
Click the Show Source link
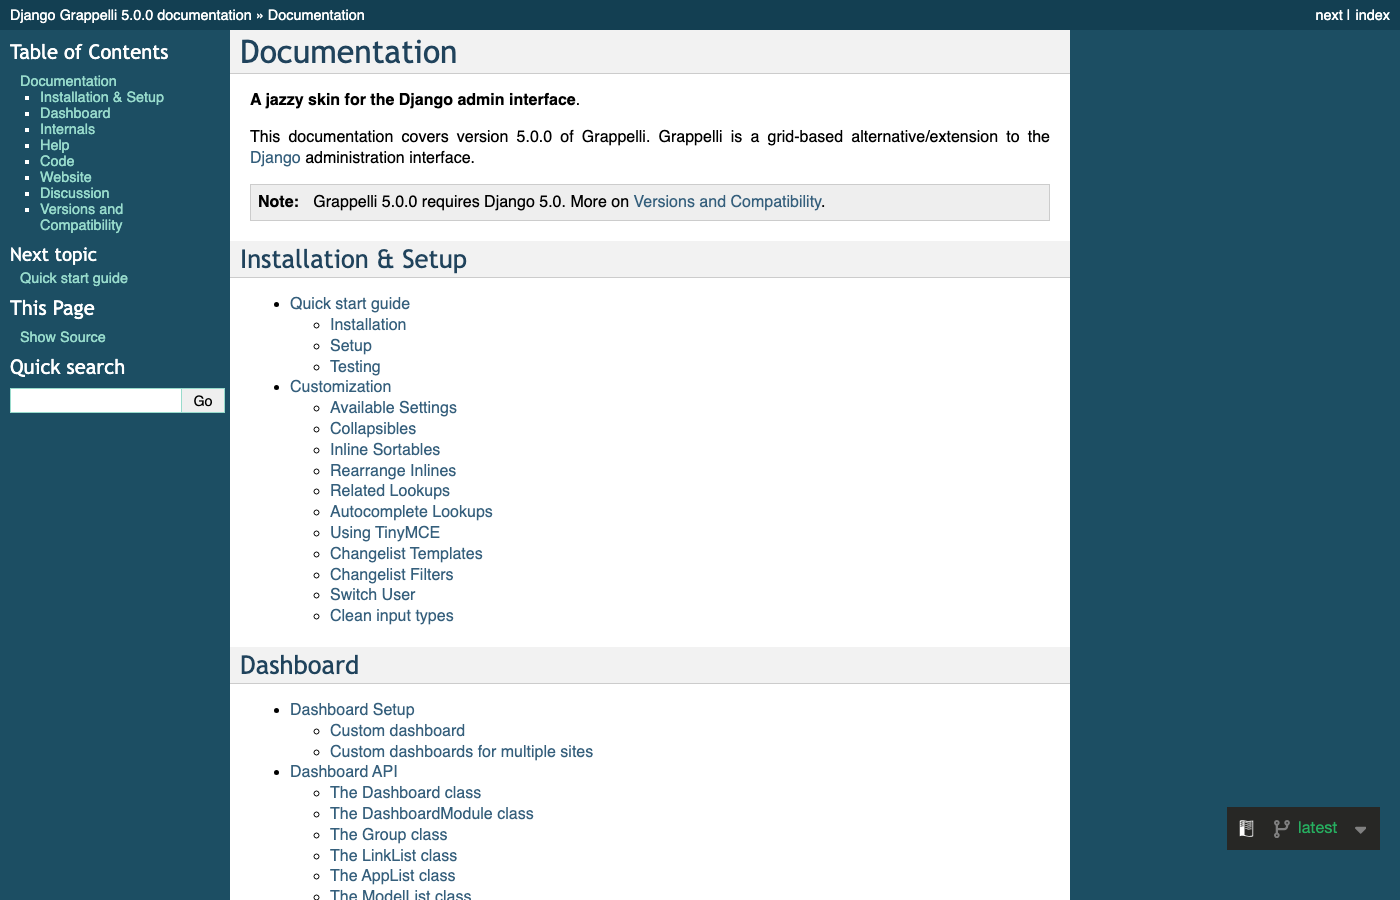(x=62, y=337)
